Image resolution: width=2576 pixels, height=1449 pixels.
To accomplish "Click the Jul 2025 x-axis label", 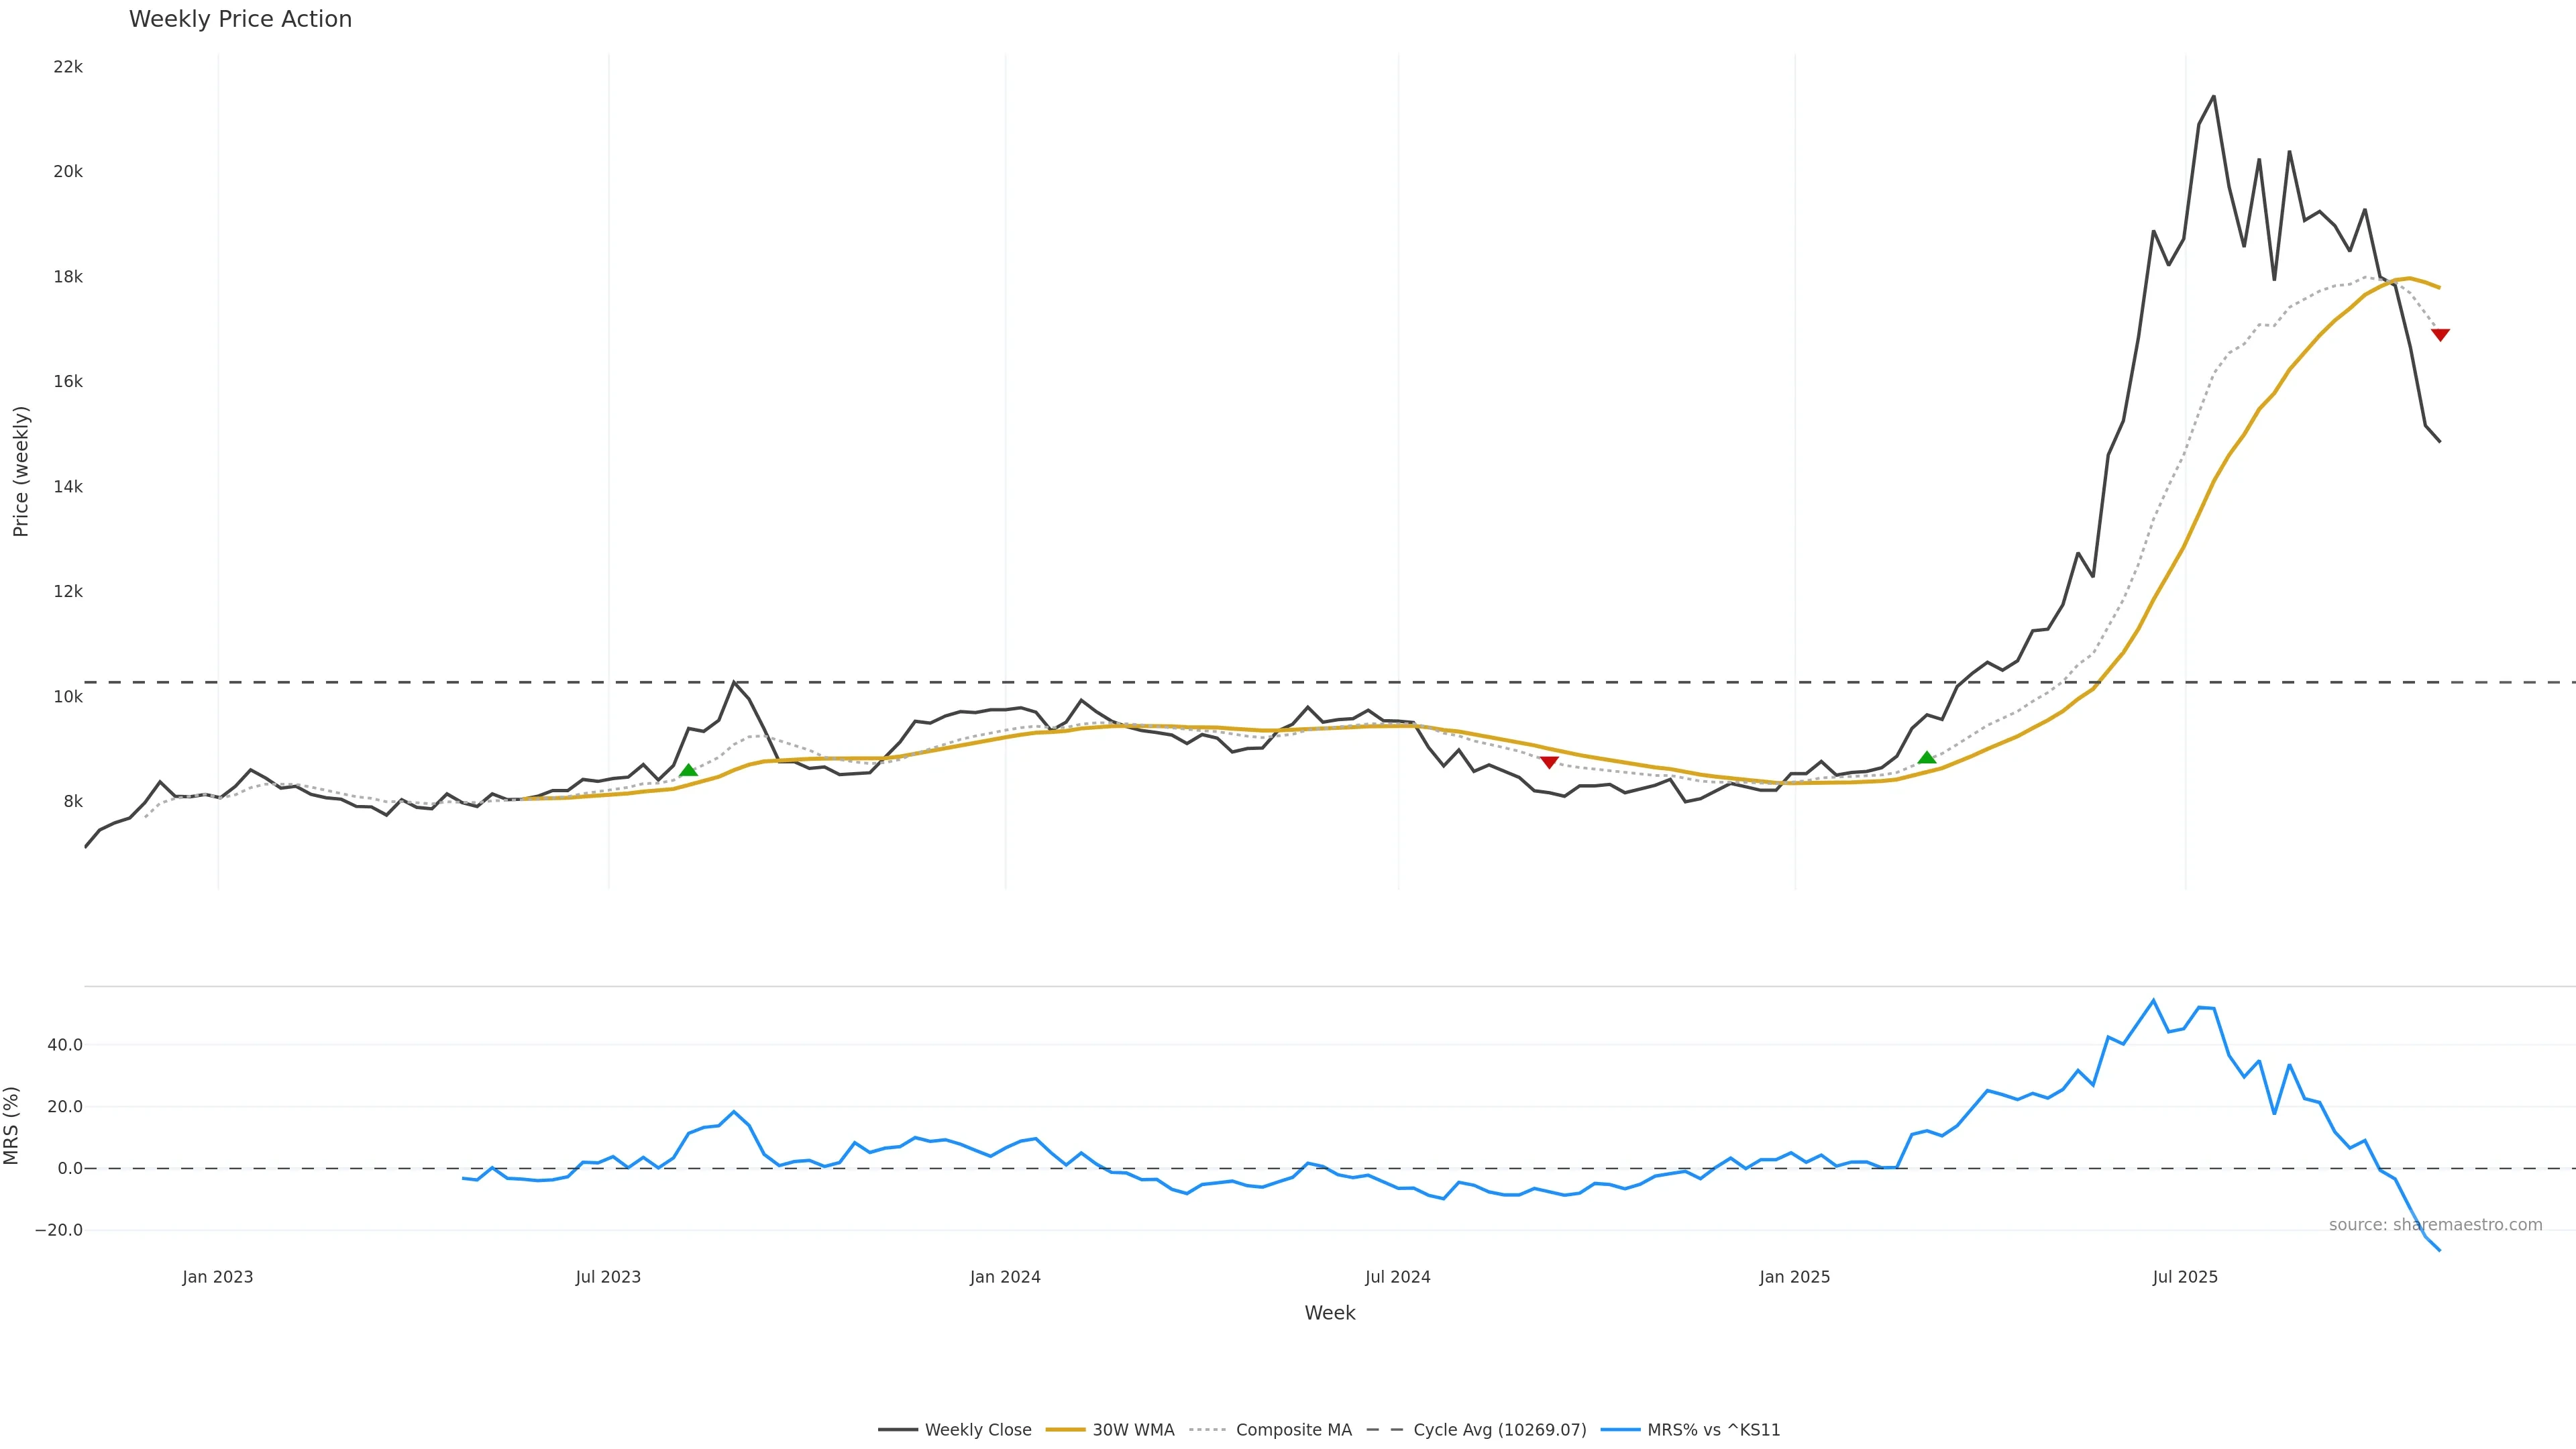I will 2185,1277.
